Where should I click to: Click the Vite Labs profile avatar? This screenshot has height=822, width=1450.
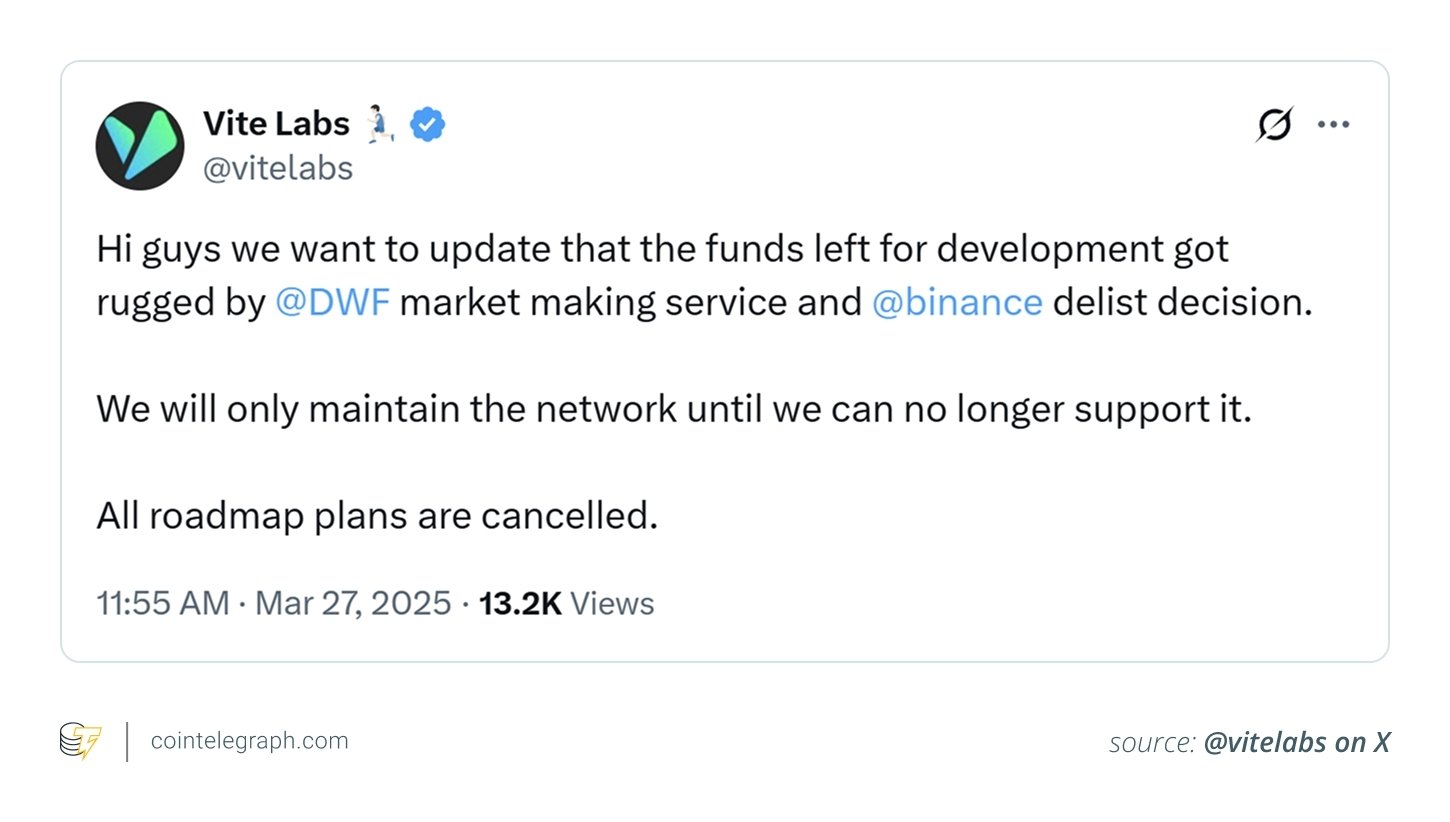[x=140, y=146]
